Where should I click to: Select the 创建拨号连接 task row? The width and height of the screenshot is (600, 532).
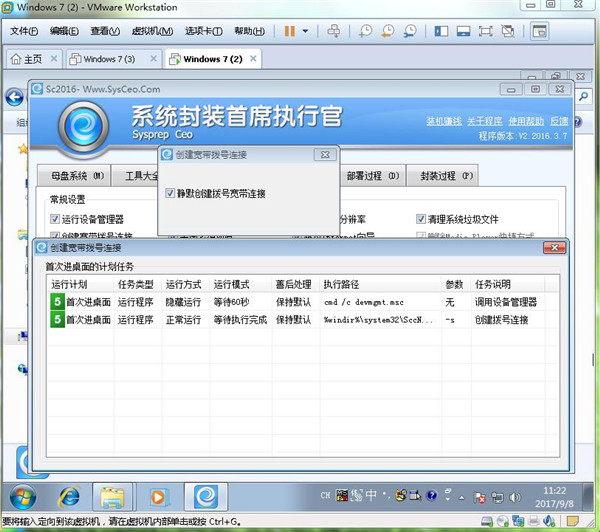(302, 320)
